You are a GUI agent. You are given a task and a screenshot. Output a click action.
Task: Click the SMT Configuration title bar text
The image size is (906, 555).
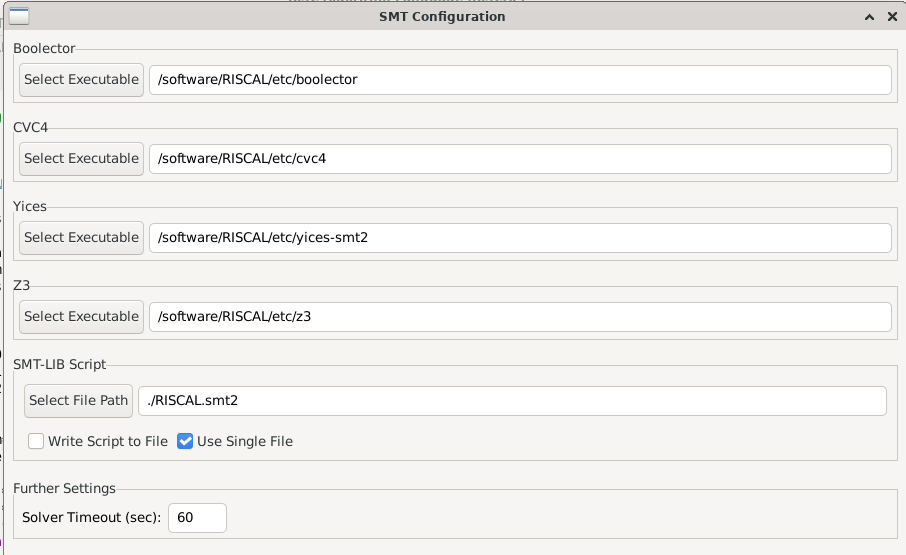click(442, 17)
